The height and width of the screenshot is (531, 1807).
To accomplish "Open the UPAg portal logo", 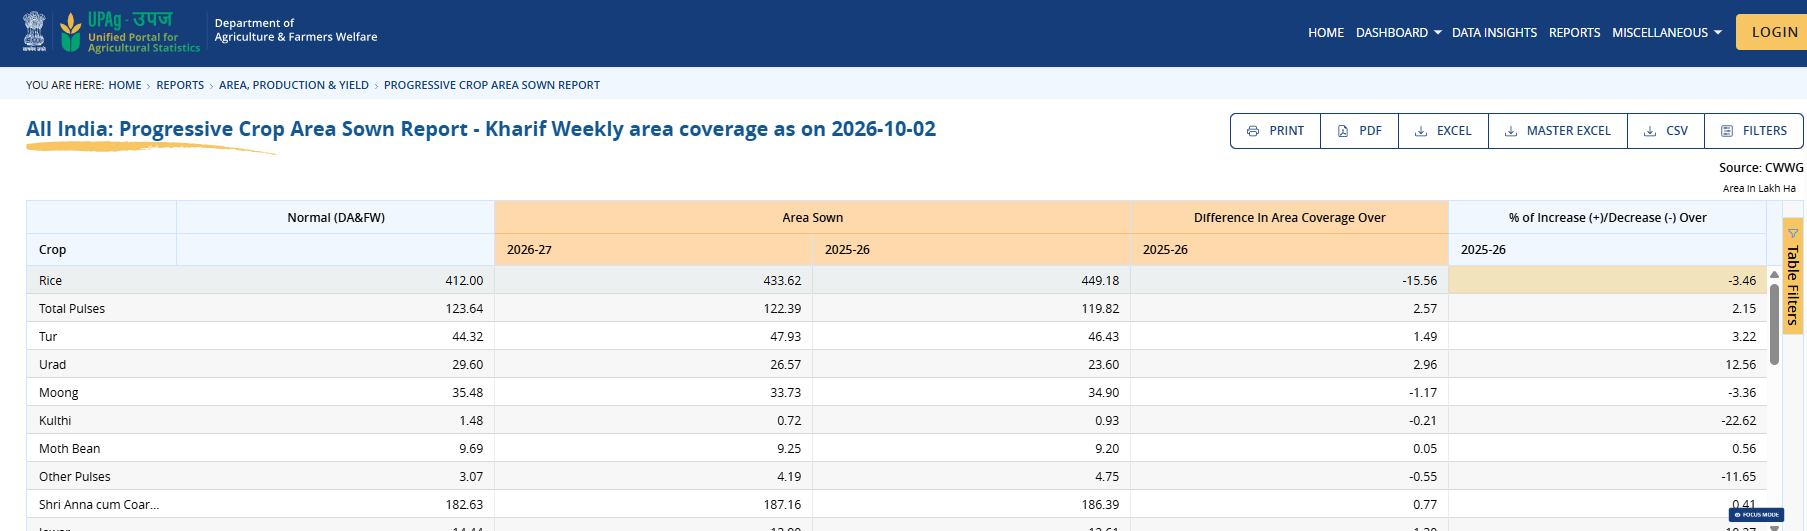I will tap(130, 32).
